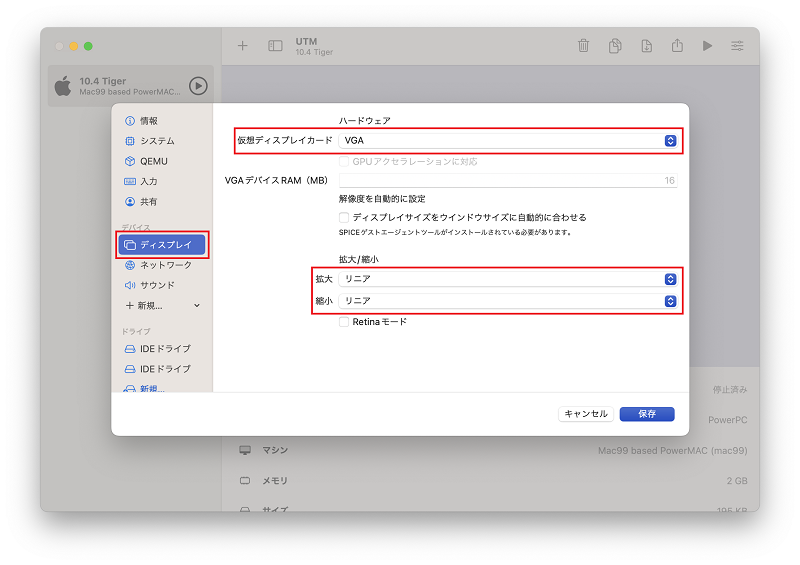Viewport: 800px width, 565px height.
Task: Click the computer icon beside マシン
Action: [245, 450]
